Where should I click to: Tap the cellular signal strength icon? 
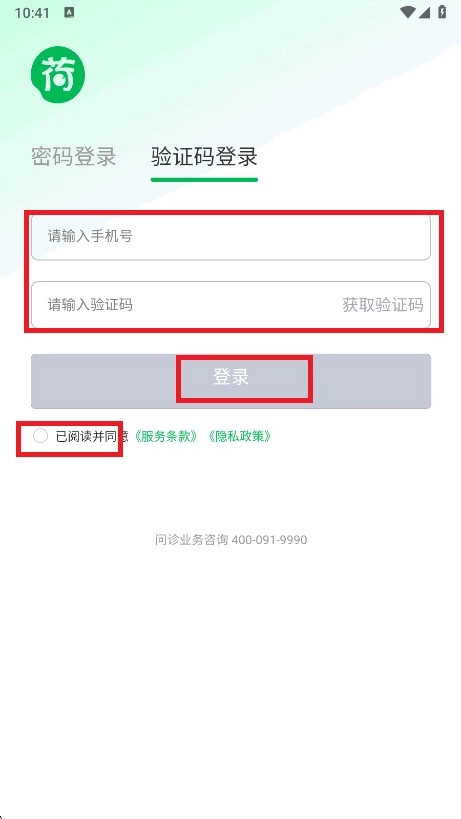(x=424, y=13)
